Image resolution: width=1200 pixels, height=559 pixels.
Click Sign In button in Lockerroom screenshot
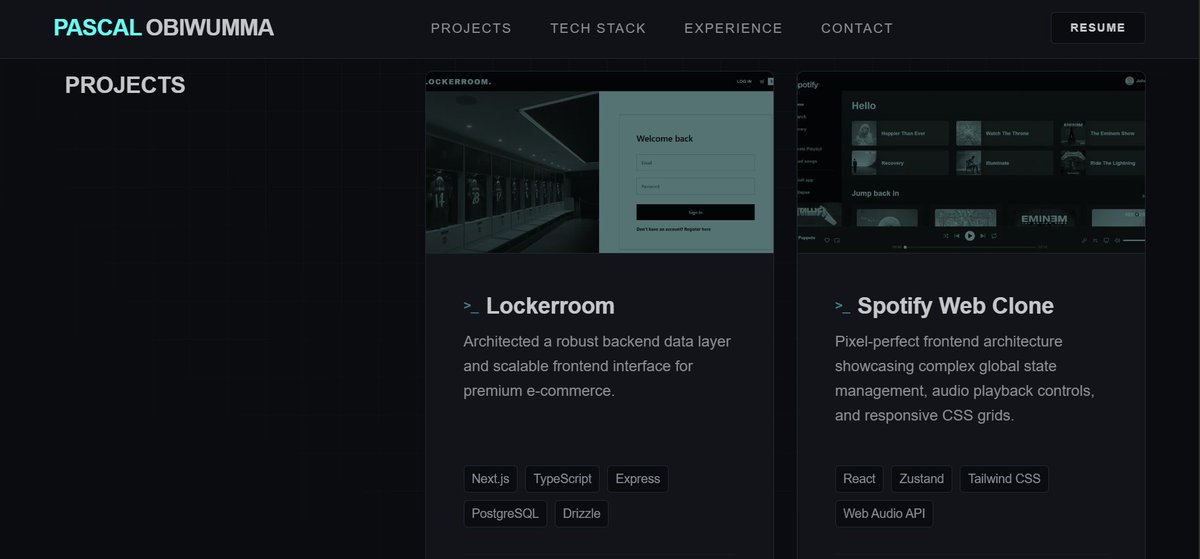click(x=695, y=212)
